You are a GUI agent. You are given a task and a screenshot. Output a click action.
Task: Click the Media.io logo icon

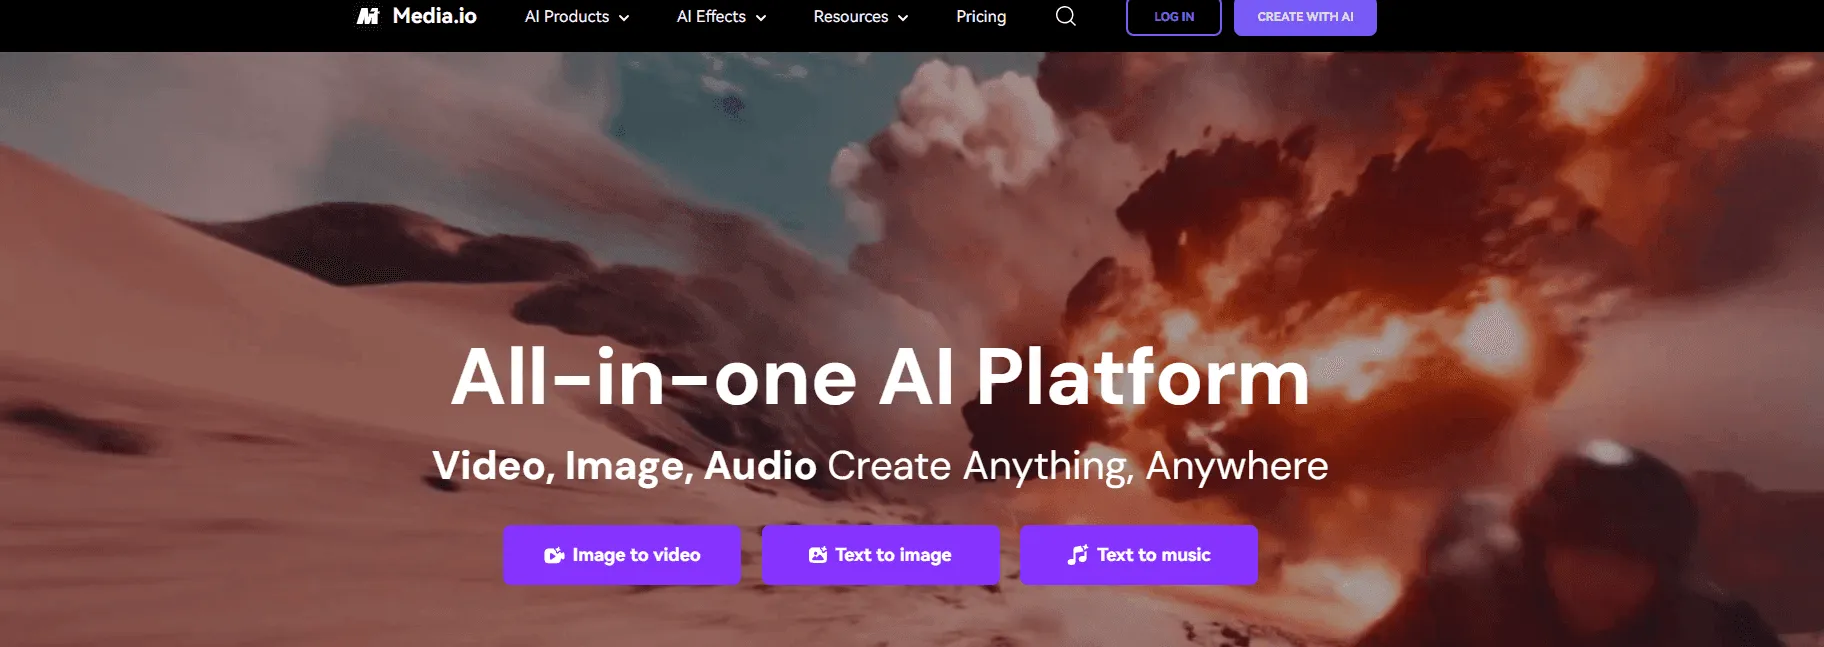point(369,16)
